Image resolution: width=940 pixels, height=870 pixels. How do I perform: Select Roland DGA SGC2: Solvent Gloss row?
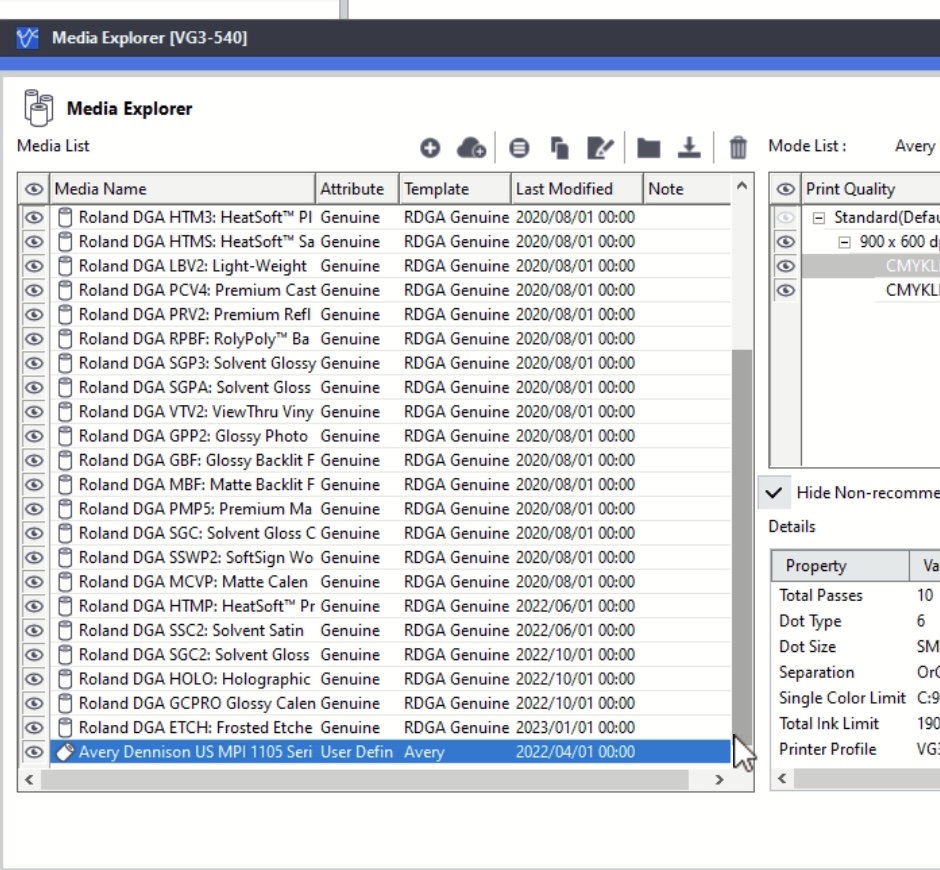[x=390, y=654]
